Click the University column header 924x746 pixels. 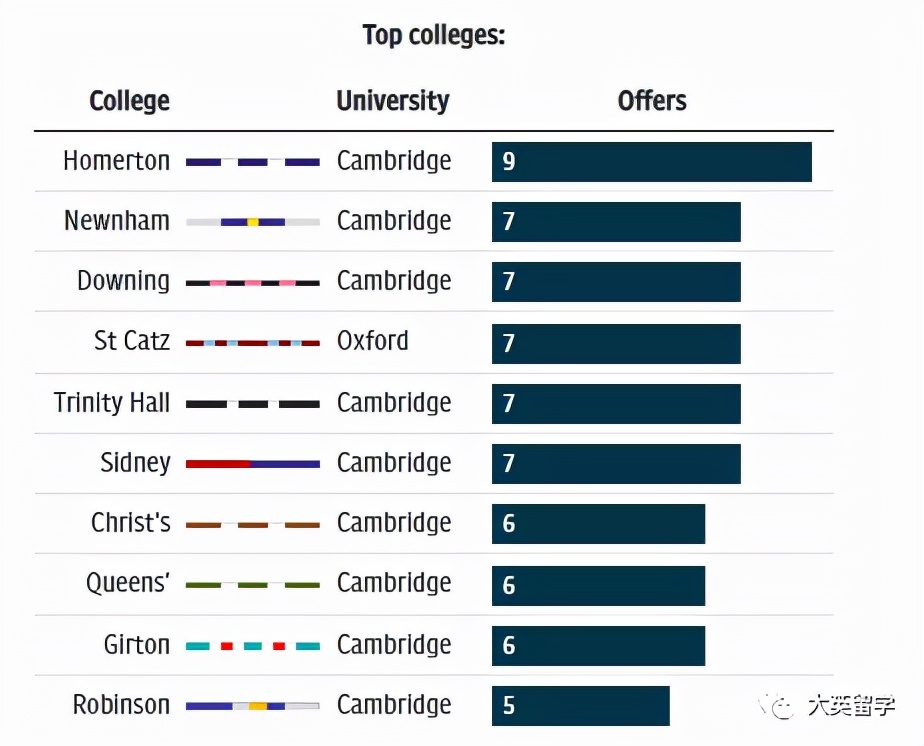(393, 101)
